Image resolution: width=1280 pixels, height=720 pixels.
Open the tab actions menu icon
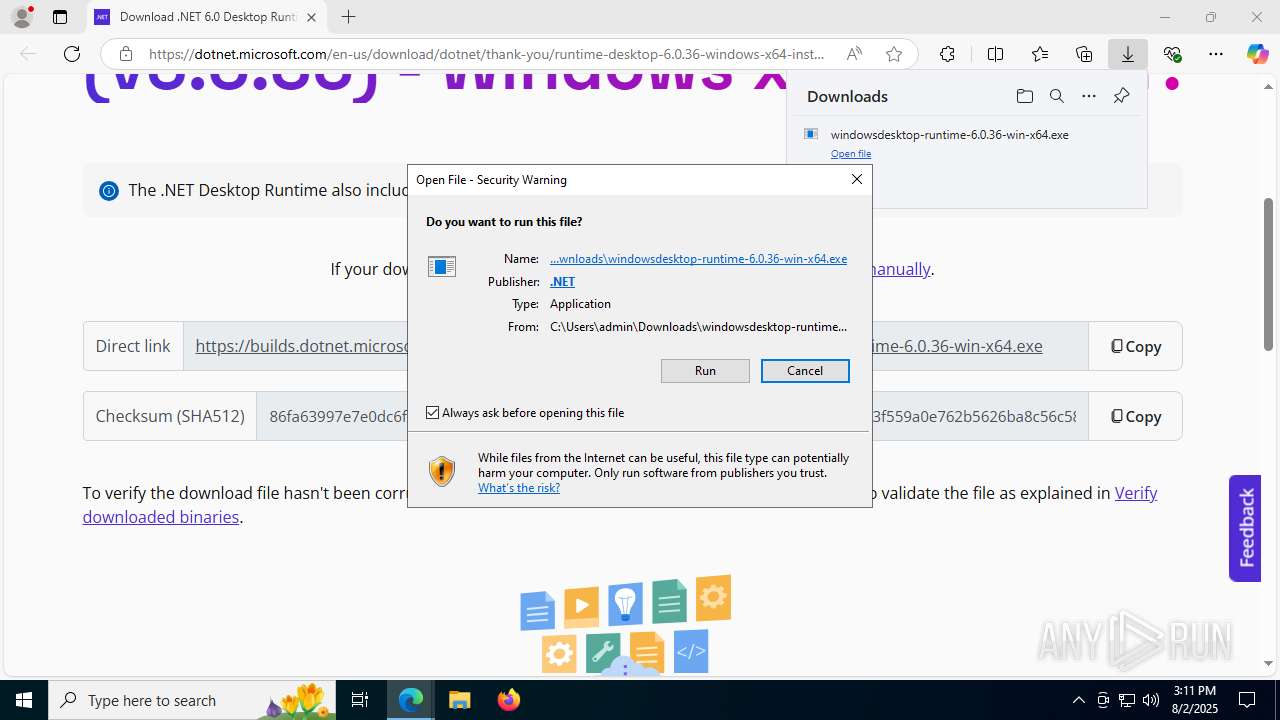pos(60,17)
